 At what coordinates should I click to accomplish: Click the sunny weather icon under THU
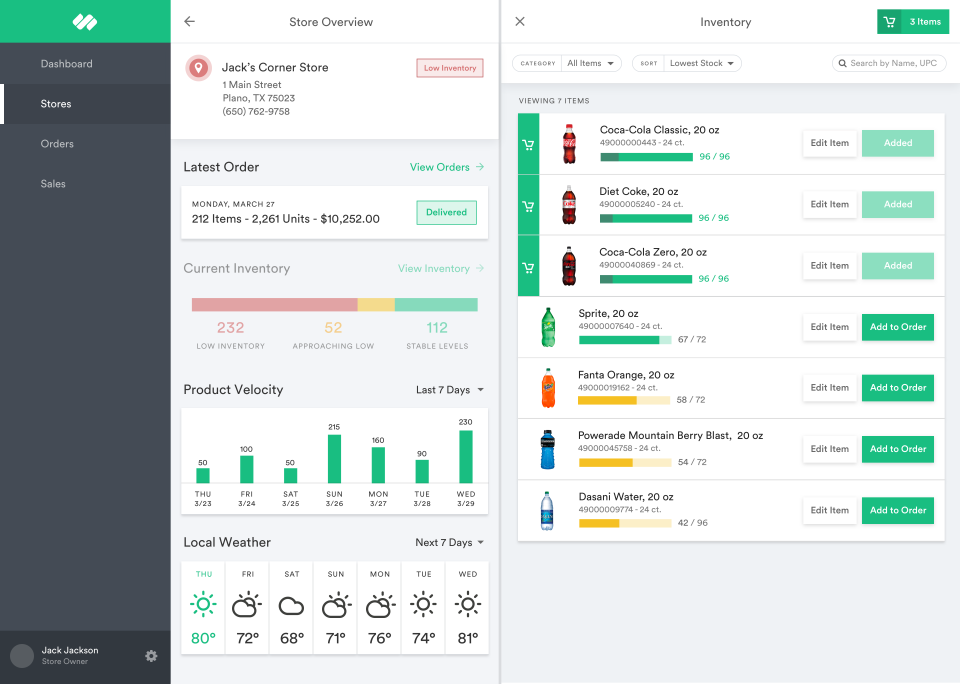pyautogui.click(x=203, y=604)
